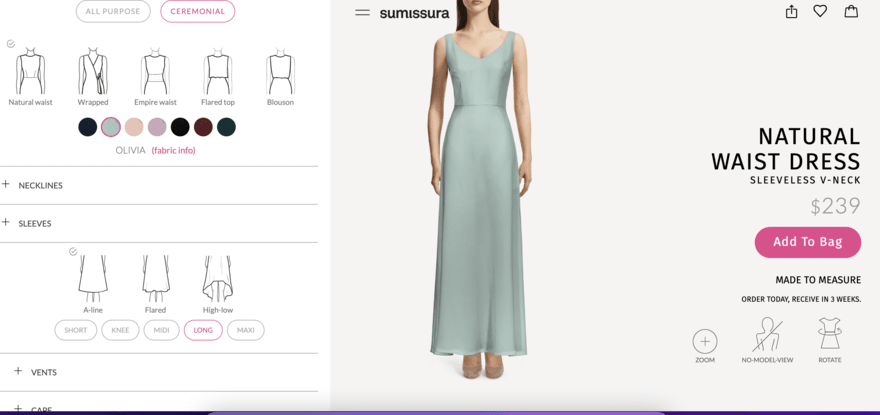This screenshot has width=880, height=415.
Task: Open the hamburger menu beside sumissura
Action: pyautogui.click(x=363, y=12)
